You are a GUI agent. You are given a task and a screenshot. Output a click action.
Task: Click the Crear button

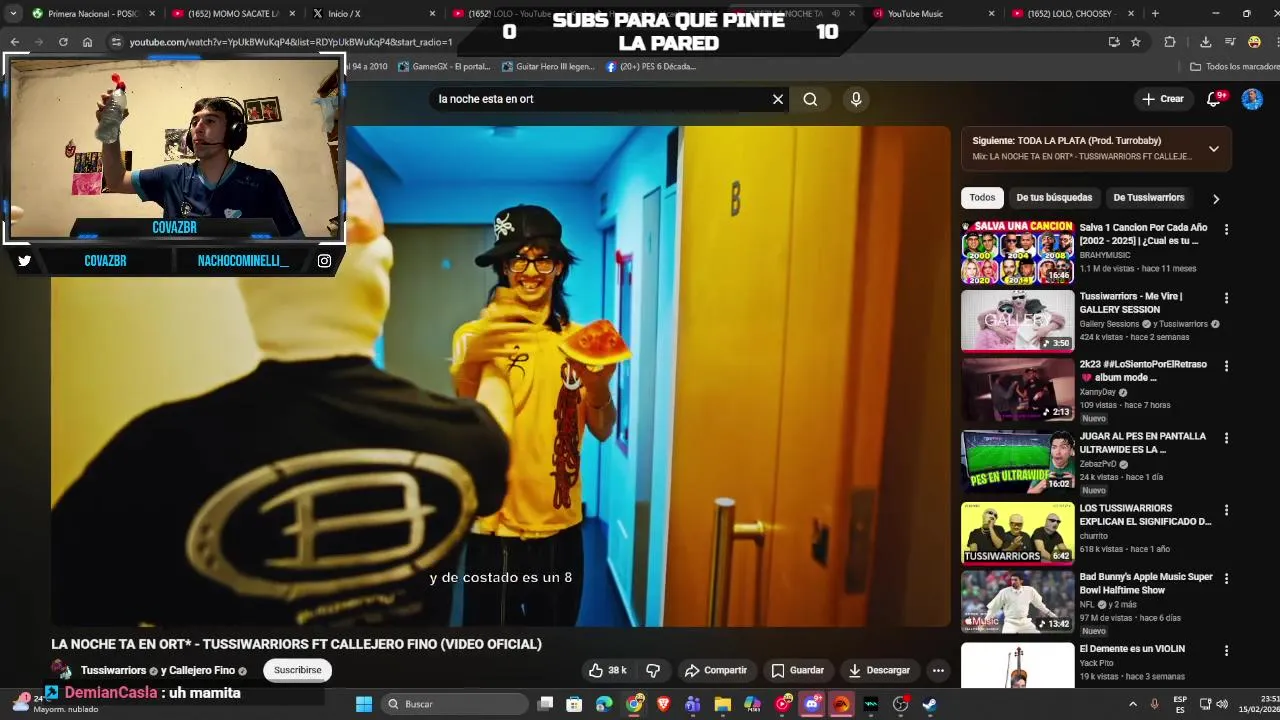pyautogui.click(x=1163, y=99)
